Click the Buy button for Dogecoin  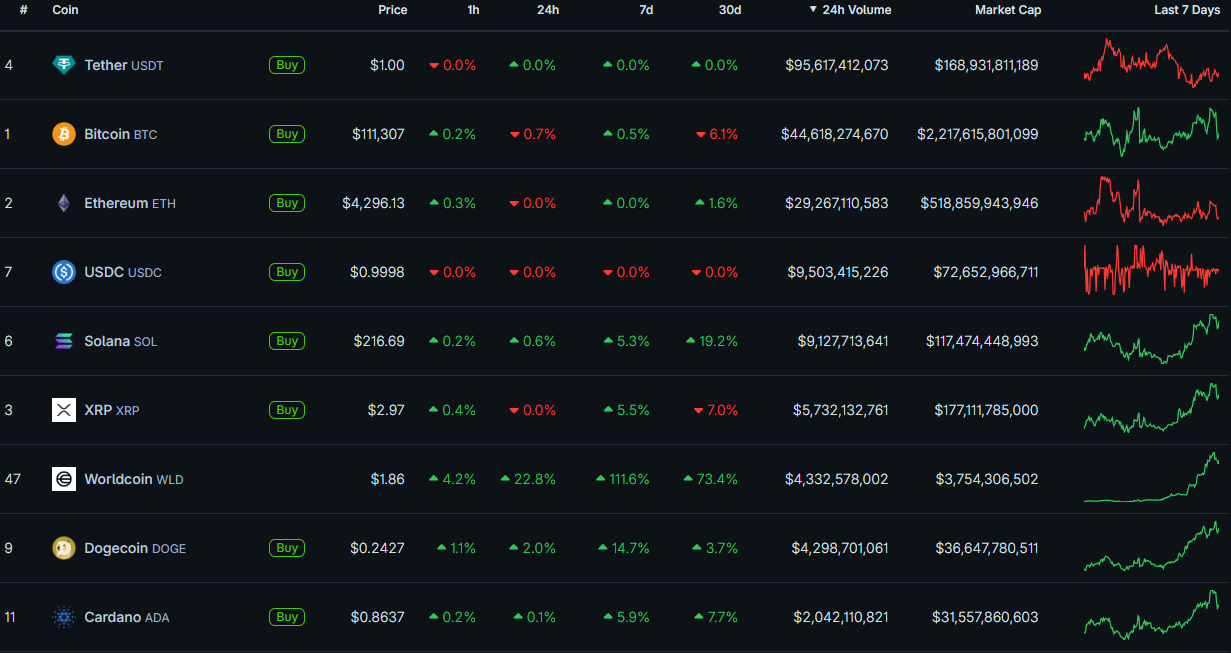[x=287, y=548]
